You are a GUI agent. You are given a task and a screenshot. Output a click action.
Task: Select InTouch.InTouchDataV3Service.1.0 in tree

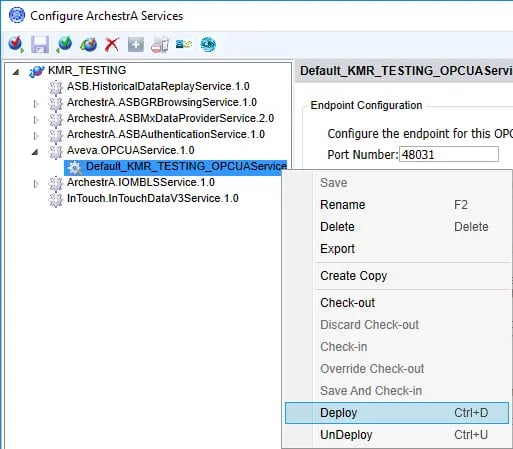click(x=153, y=198)
